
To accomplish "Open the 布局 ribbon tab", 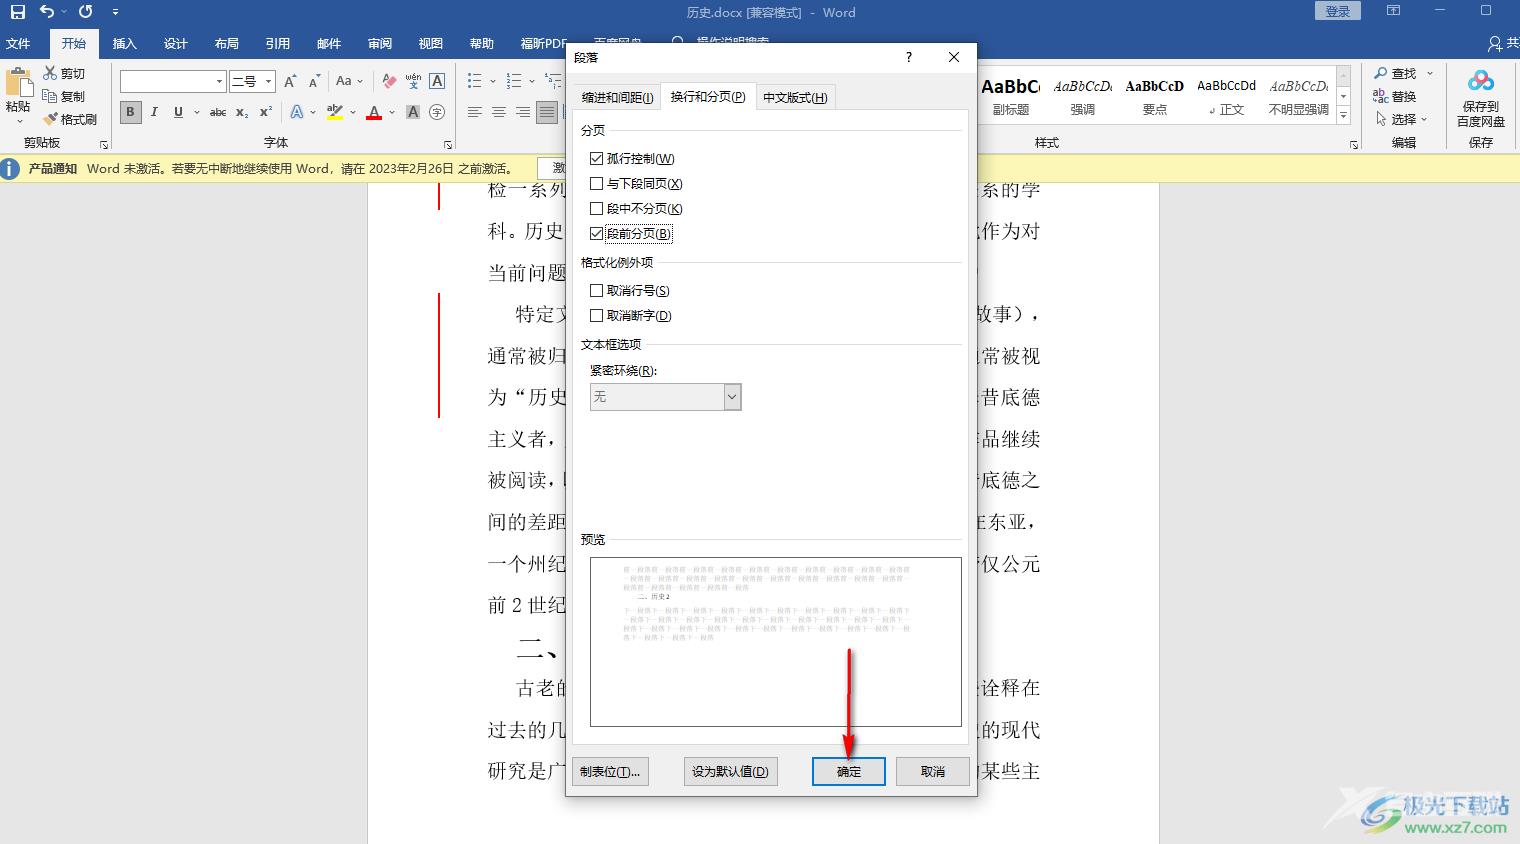I will (227, 43).
